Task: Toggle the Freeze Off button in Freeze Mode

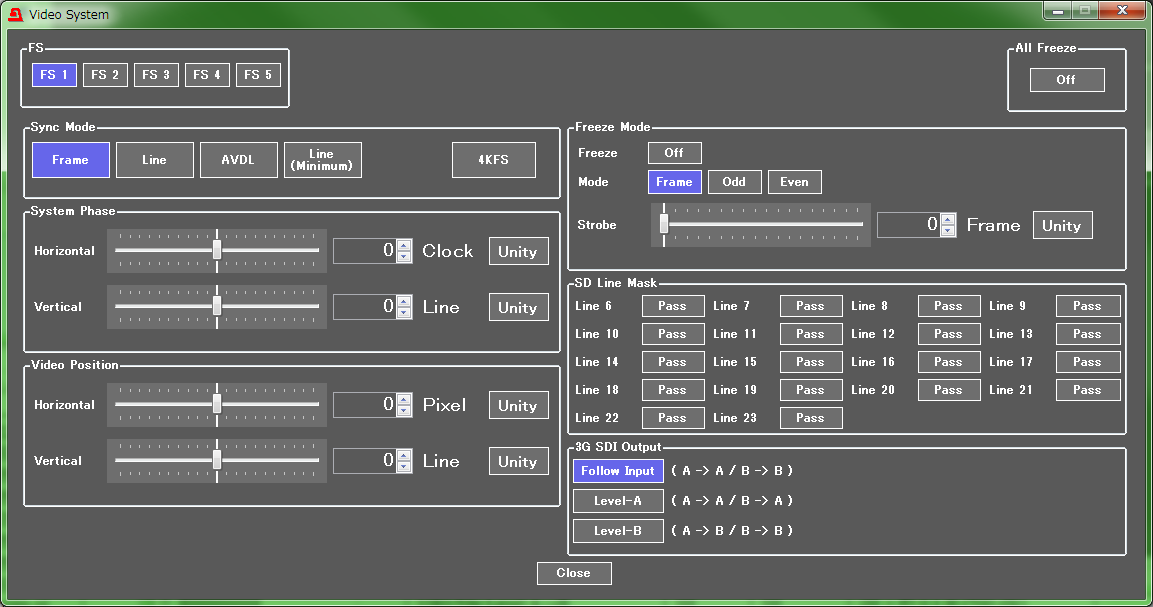Action: point(674,153)
